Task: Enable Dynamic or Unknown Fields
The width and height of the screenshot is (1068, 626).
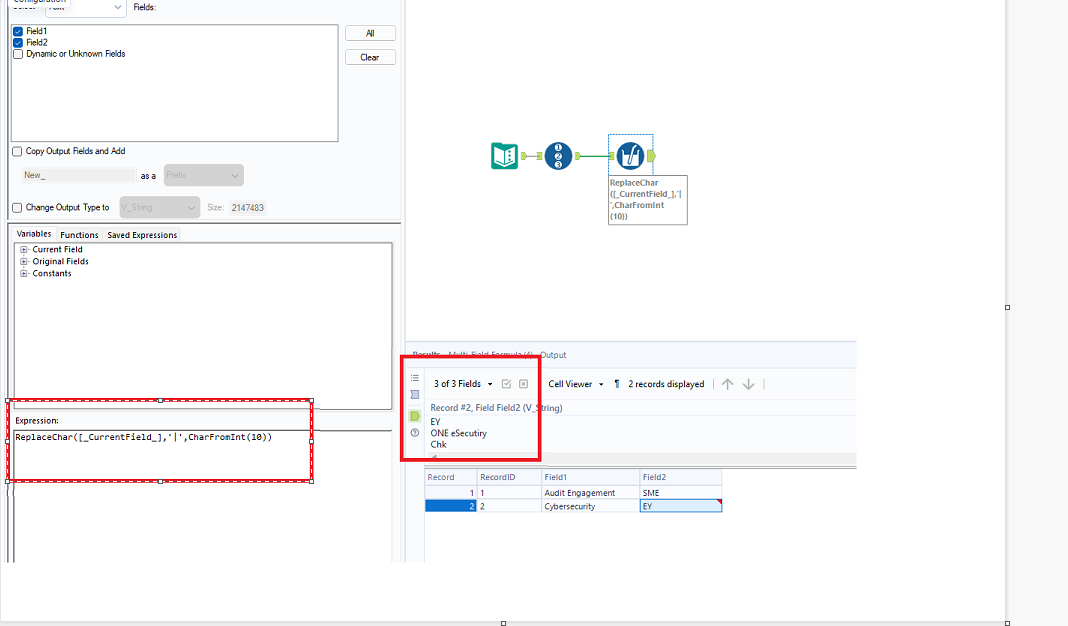Action: [17, 53]
